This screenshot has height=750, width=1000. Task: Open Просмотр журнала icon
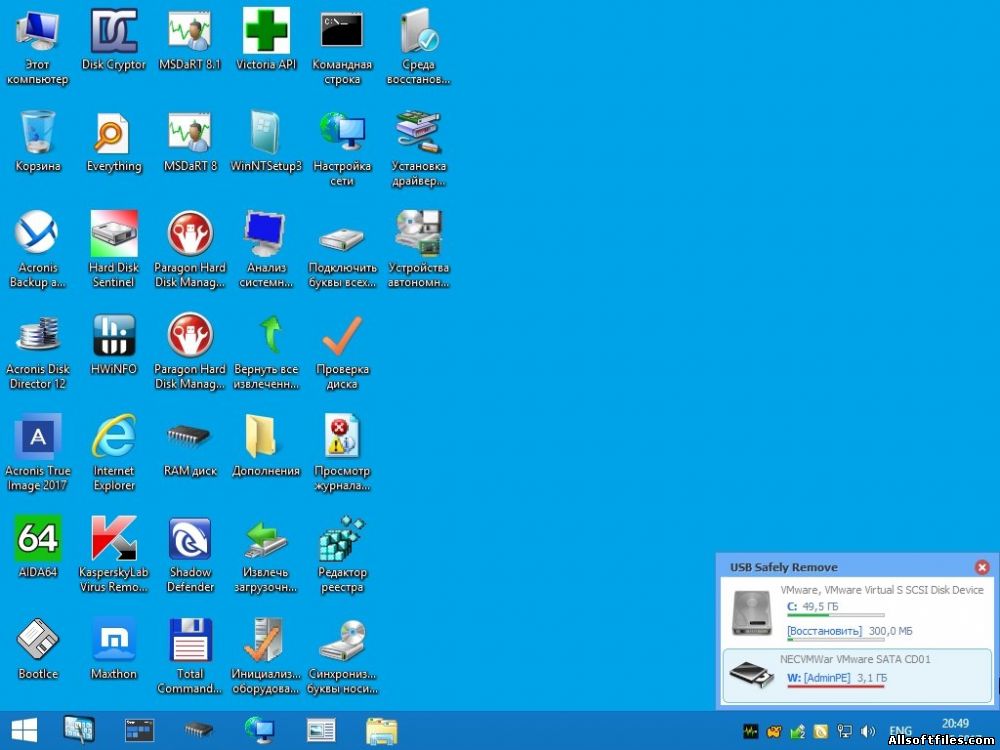point(342,452)
